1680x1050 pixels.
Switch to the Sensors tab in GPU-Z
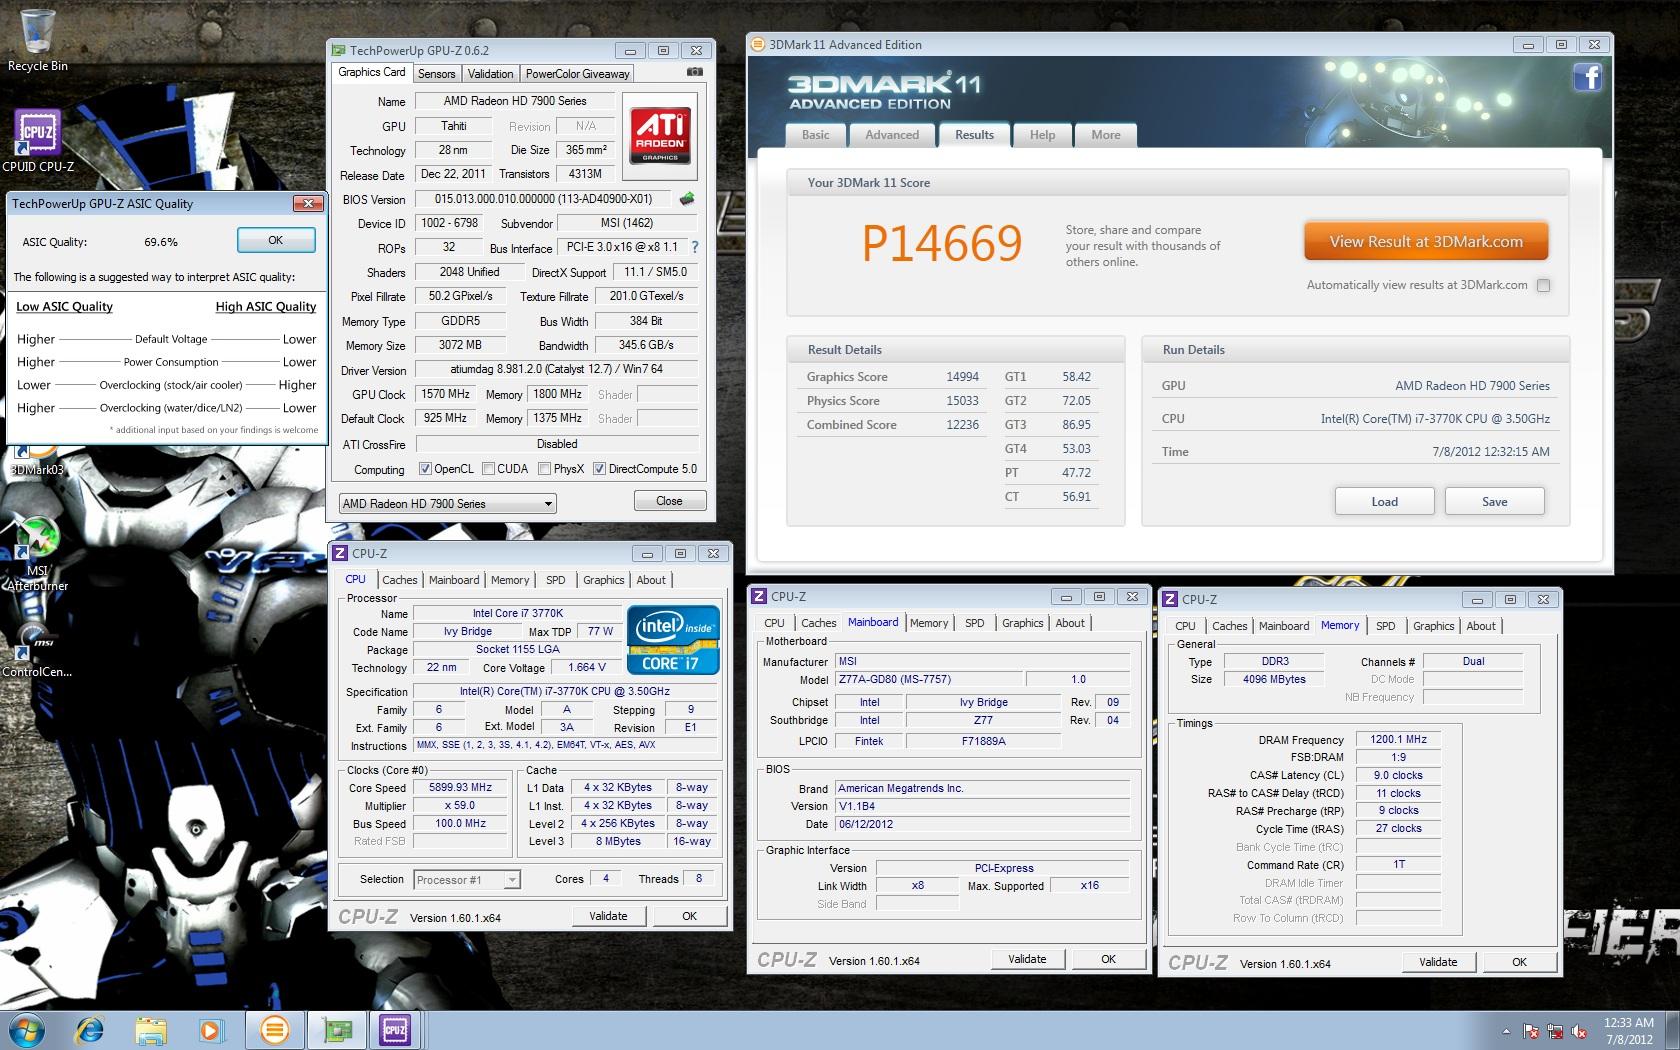click(436, 73)
